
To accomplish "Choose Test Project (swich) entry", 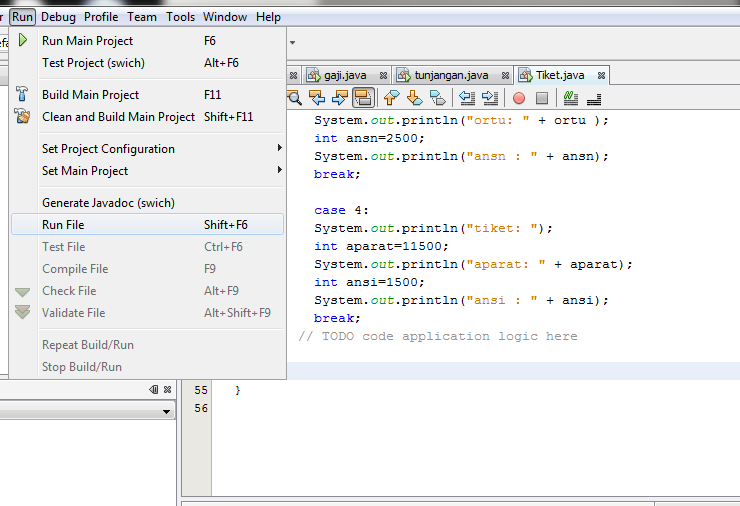I will click(147, 63).
